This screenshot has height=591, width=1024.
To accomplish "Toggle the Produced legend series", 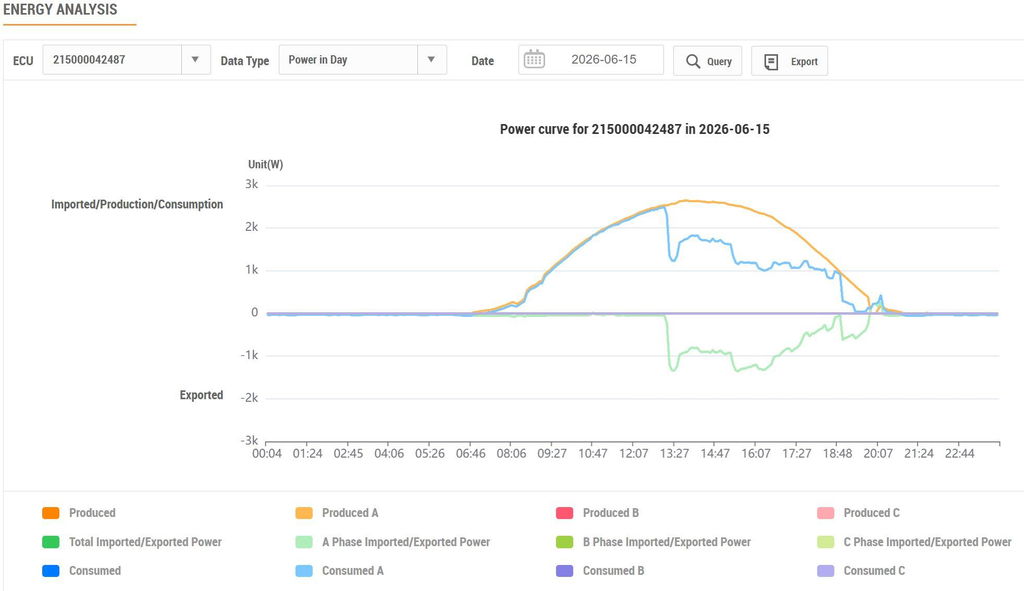I will [x=79, y=513].
